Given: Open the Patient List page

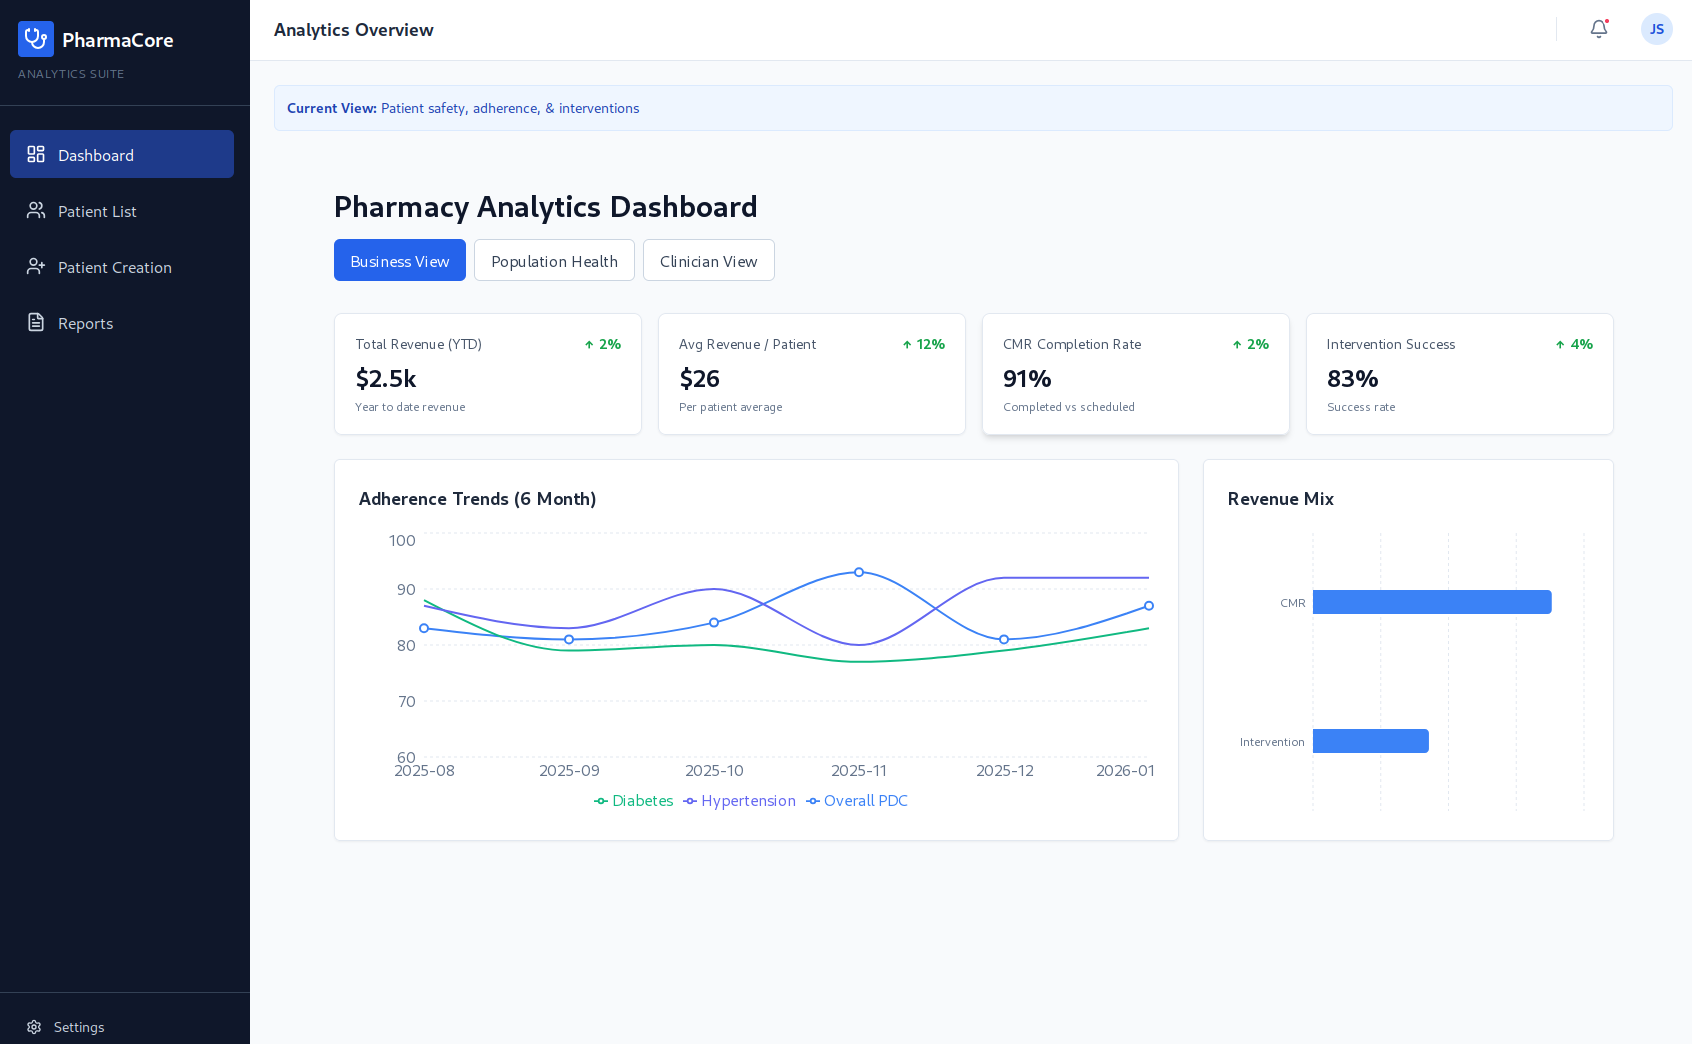Looking at the screenshot, I should pos(97,210).
